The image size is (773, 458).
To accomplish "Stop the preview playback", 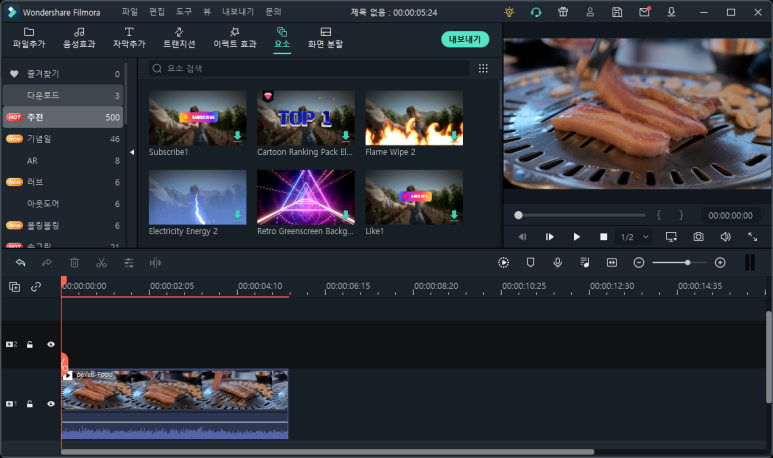I will [x=603, y=237].
